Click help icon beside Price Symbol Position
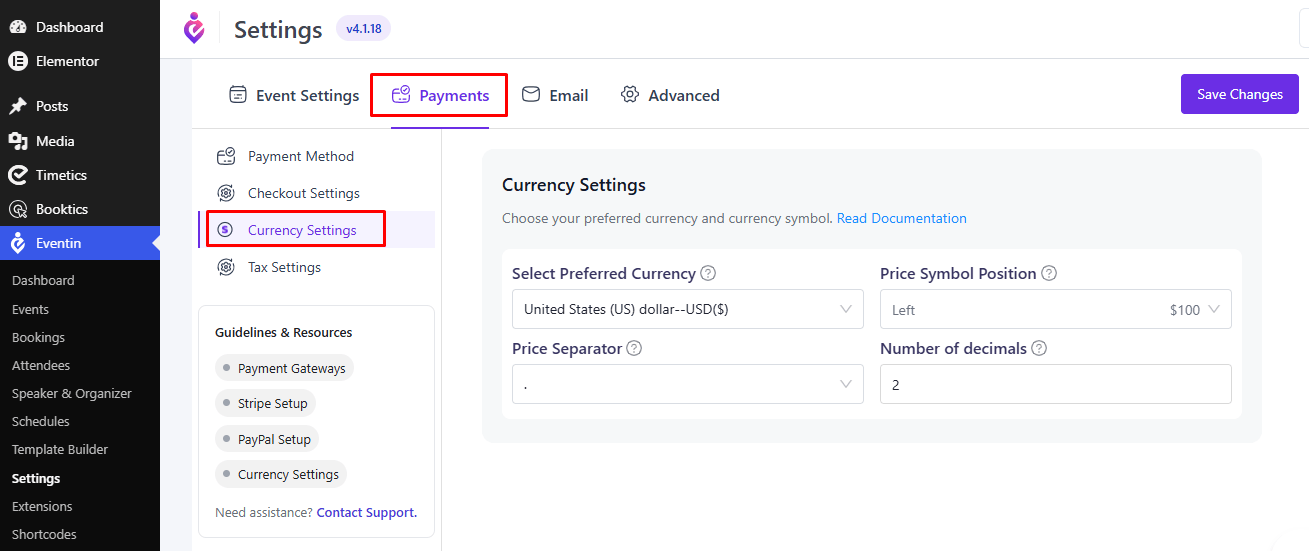This screenshot has width=1309, height=551. [1049, 274]
